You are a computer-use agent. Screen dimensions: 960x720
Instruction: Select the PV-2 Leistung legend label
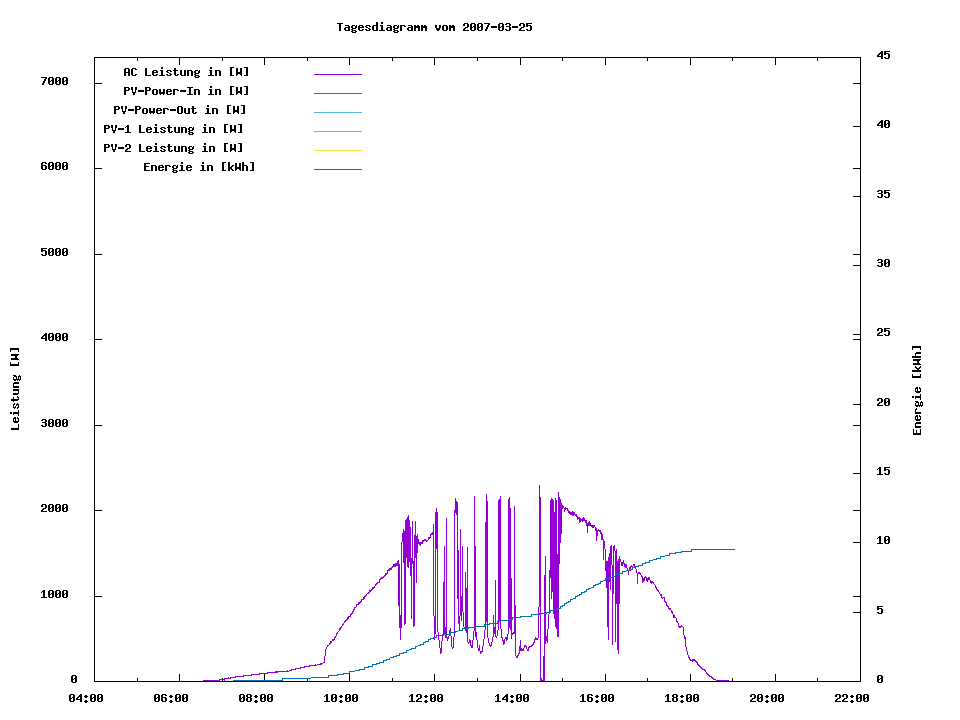click(x=173, y=148)
